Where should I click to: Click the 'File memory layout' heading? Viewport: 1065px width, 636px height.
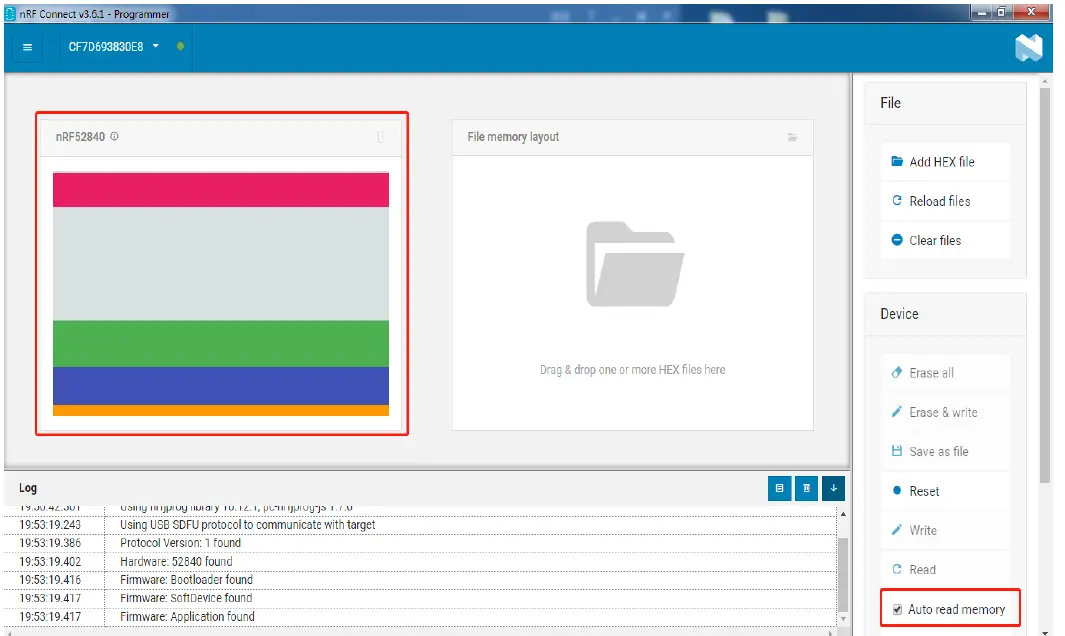tap(513, 137)
